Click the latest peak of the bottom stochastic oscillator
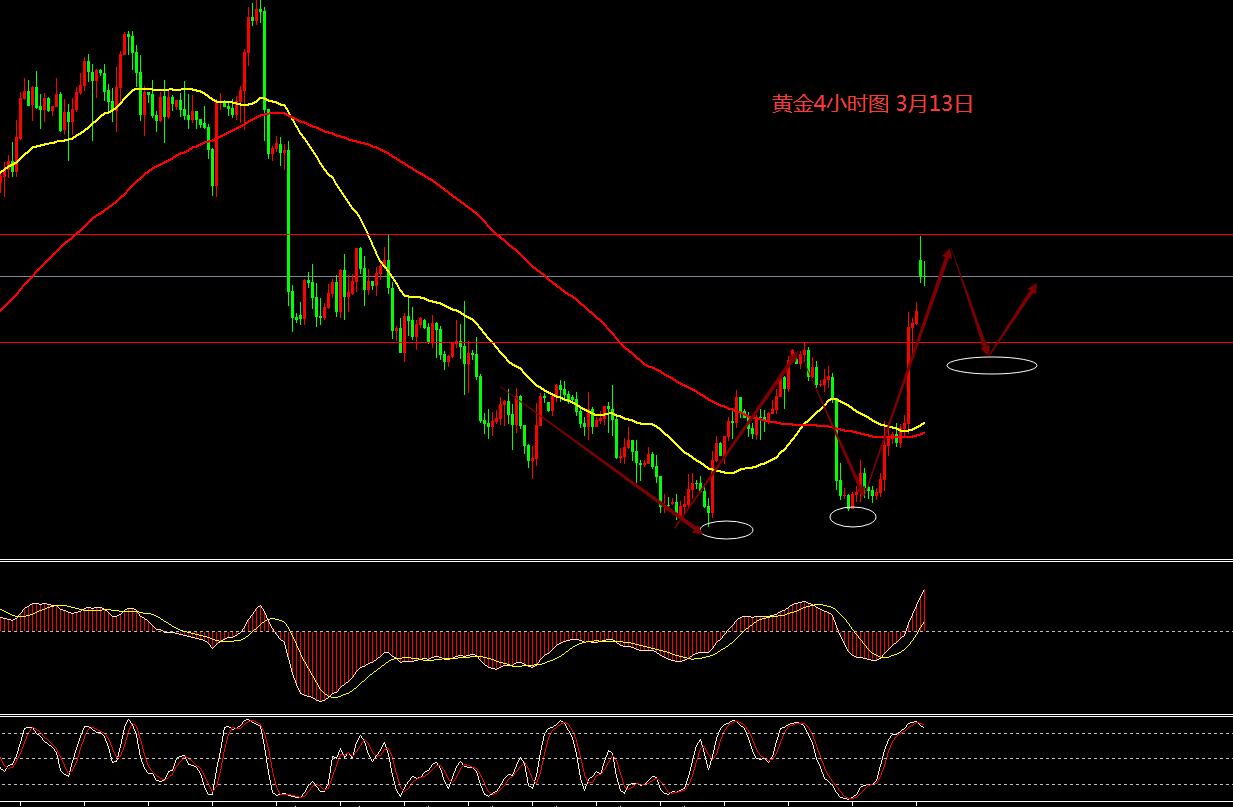 pos(914,722)
